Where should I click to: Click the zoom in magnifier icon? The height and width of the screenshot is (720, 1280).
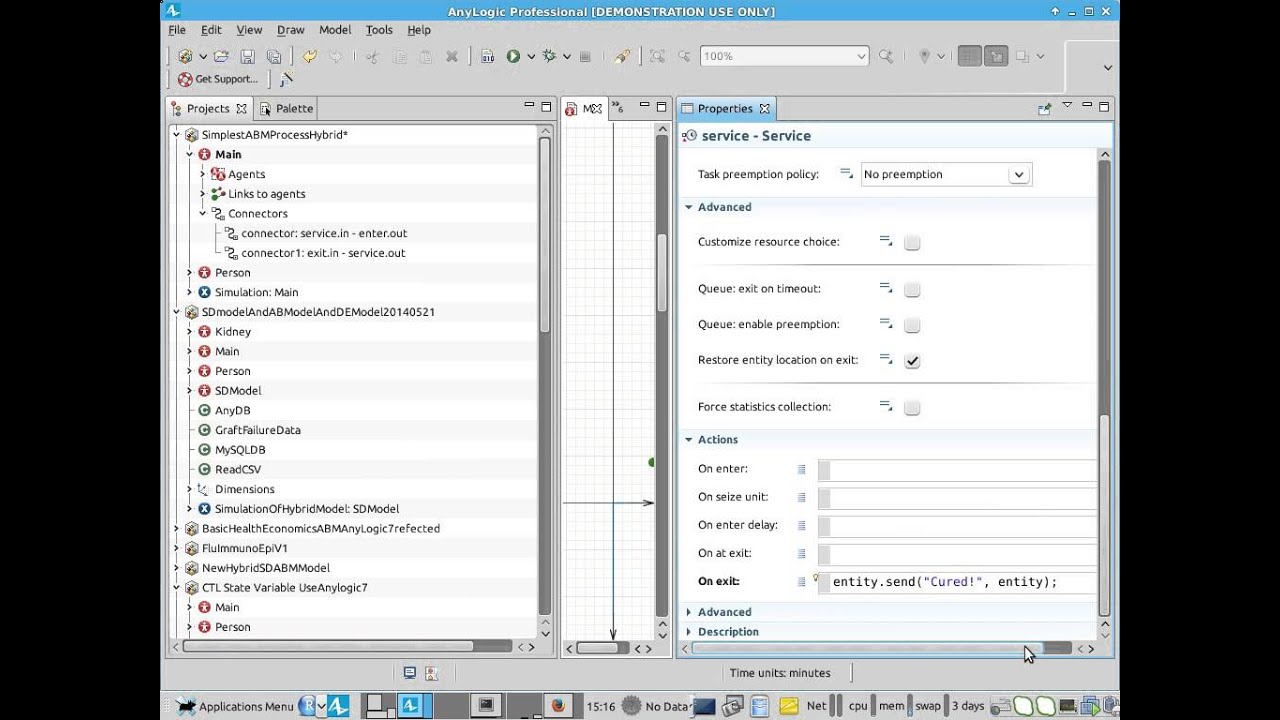coord(886,57)
